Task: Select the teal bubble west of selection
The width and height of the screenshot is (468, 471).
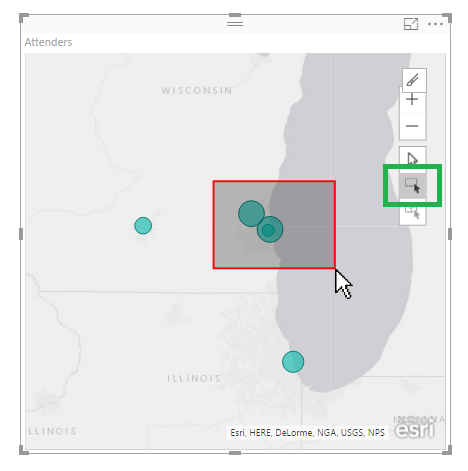Action: 143,226
